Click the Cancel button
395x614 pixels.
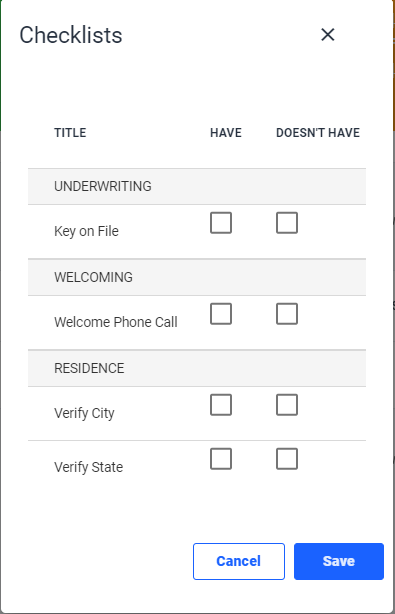click(239, 561)
